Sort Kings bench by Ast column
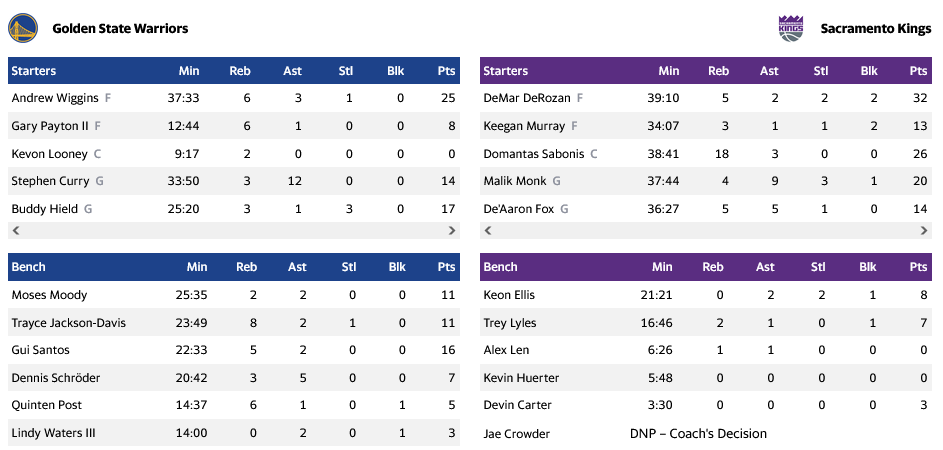Viewport: 943px width, 450px height. (x=765, y=267)
